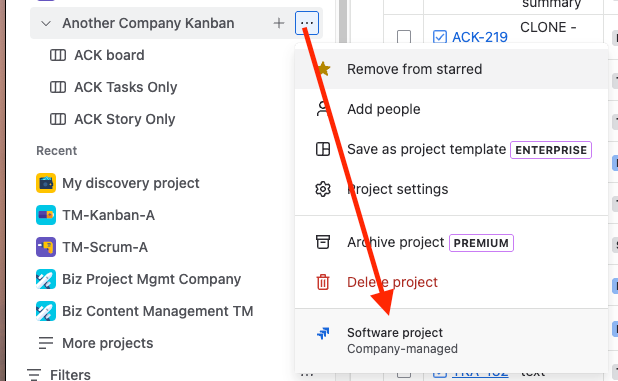Click the TM-Scrum-A project icon
The height and width of the screenshot is (381, 618).
click(46, 247)
